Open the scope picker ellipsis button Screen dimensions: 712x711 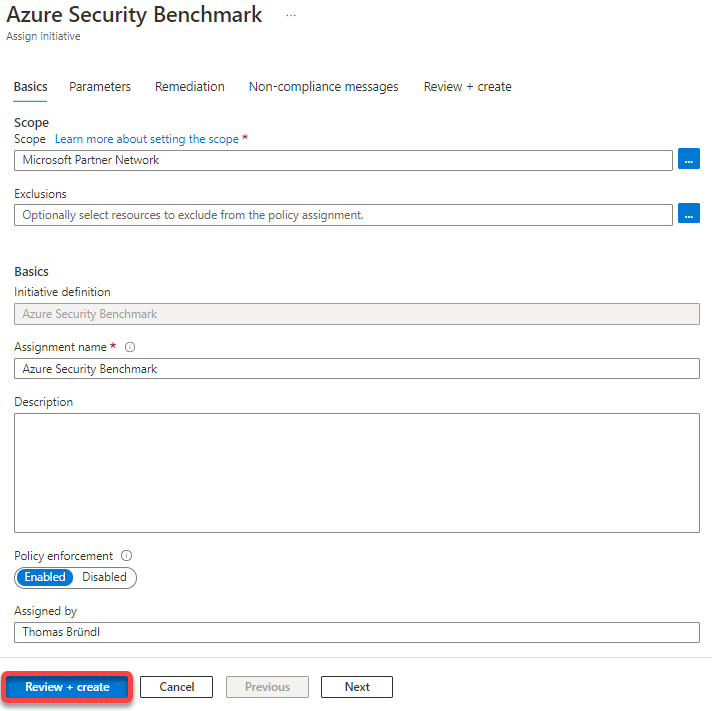click(x=688, y=159)
